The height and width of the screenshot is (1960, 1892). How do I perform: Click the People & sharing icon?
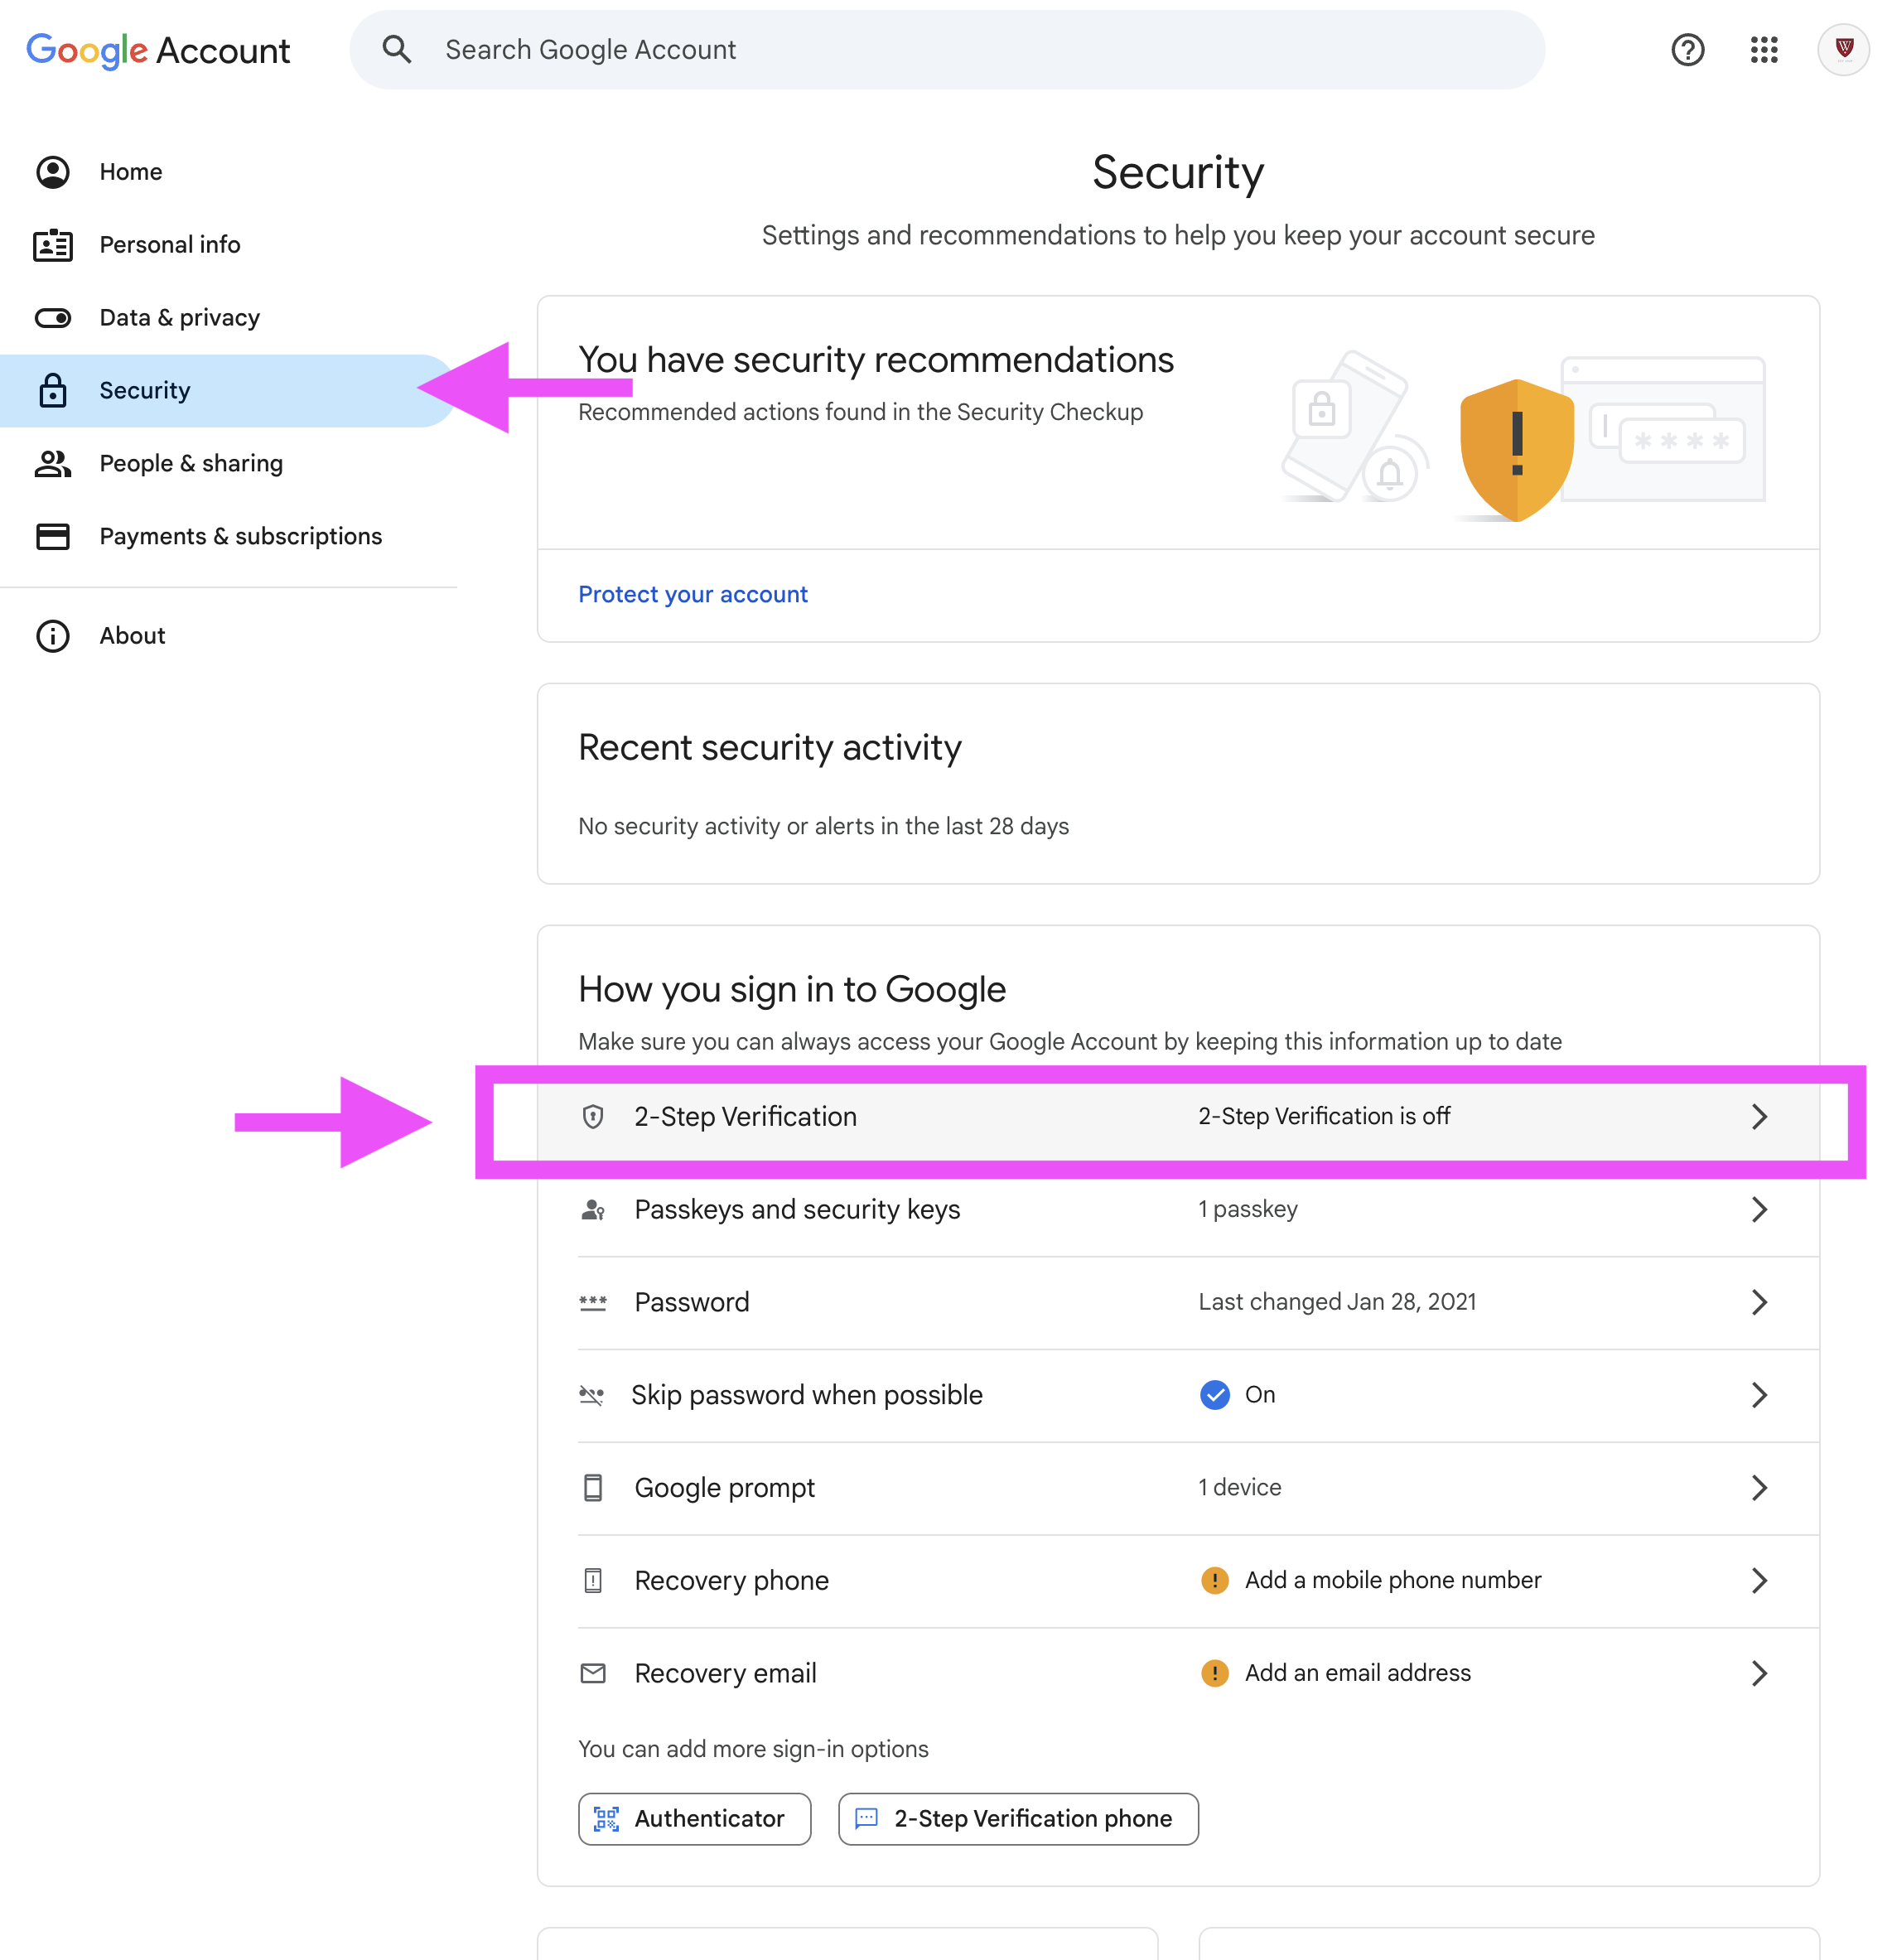coord(53,464)
